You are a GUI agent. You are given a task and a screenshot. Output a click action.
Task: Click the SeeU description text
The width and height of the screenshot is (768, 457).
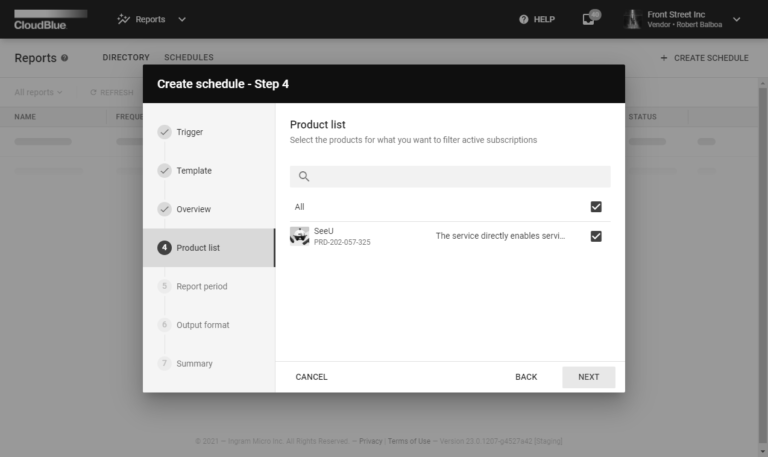pyautogui.click(x=500, y=236)
